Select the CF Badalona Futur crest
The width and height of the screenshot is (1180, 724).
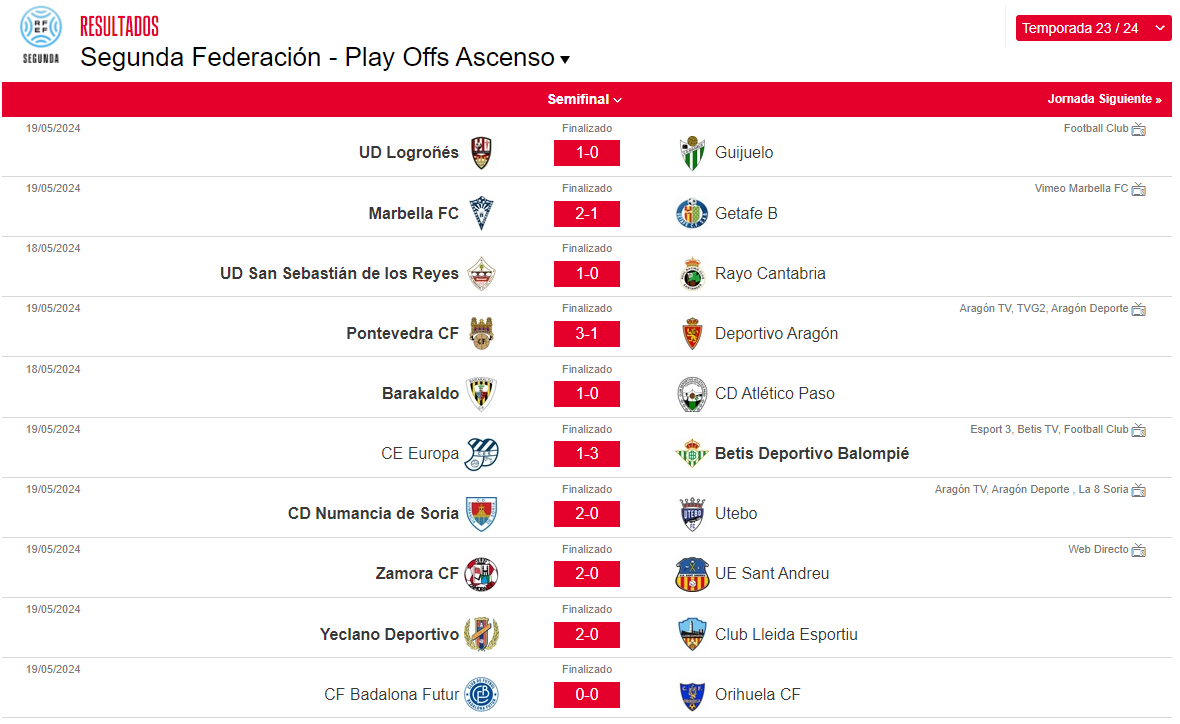pyautogui.click(x=482, y=695)
